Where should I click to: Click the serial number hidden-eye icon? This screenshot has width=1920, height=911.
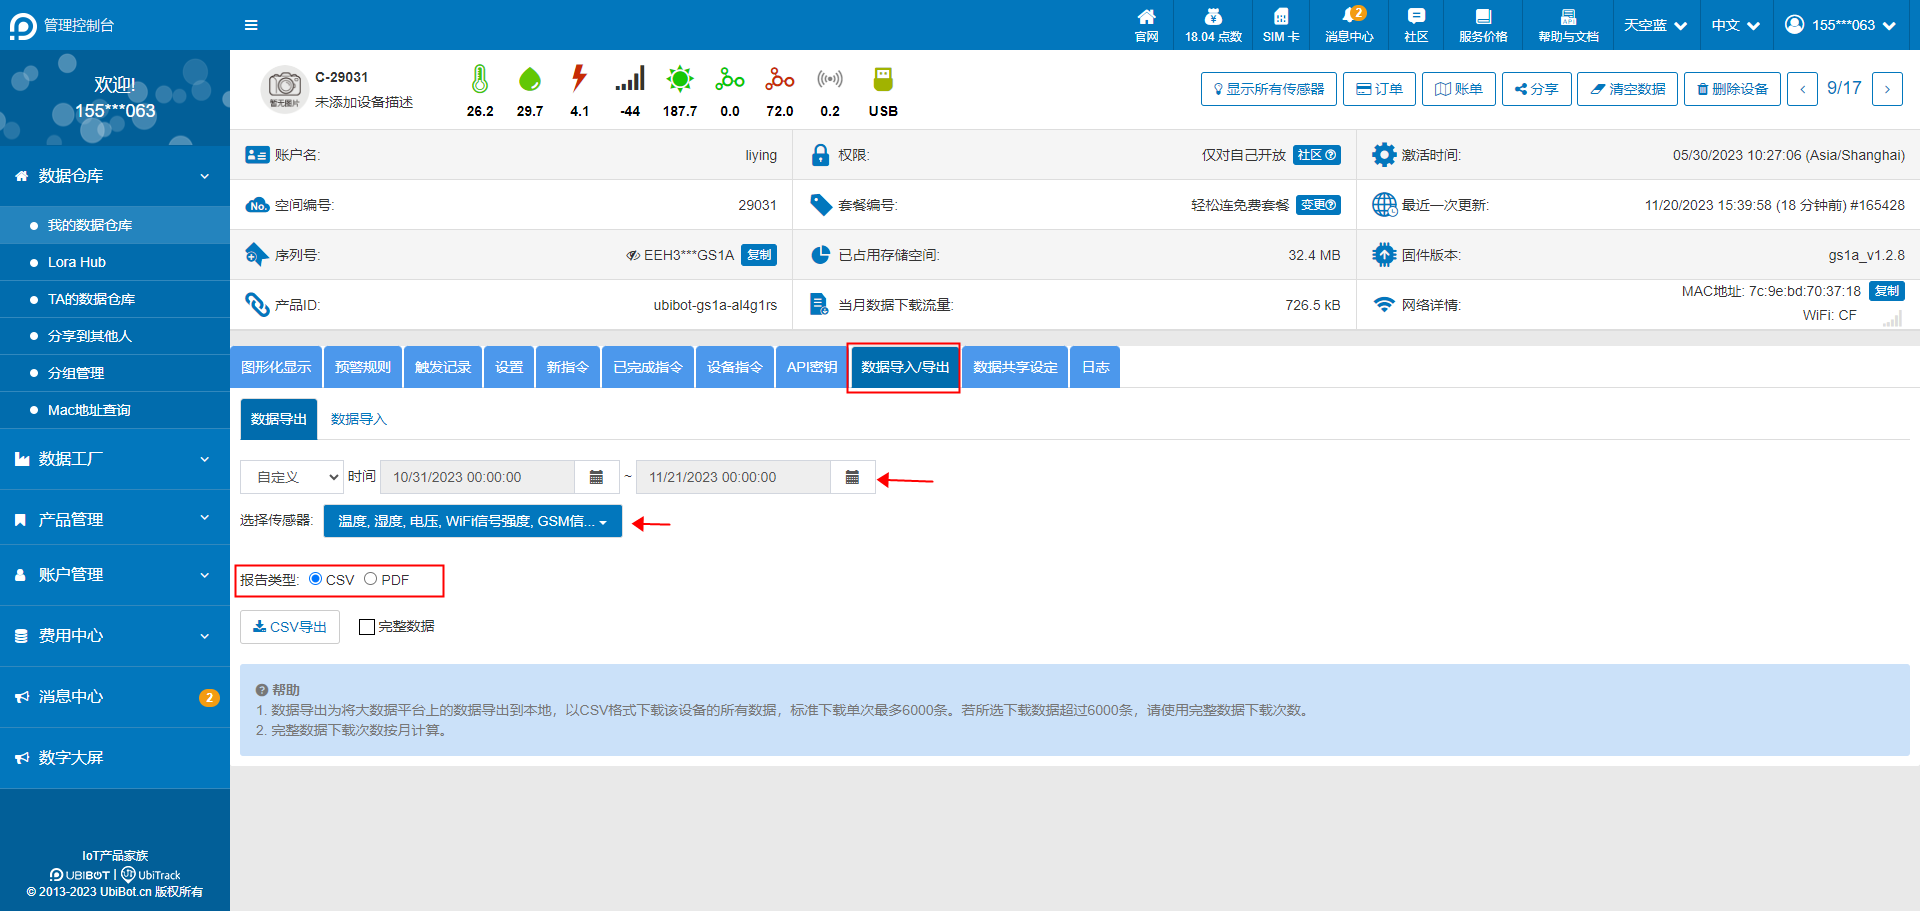(633, 256)
